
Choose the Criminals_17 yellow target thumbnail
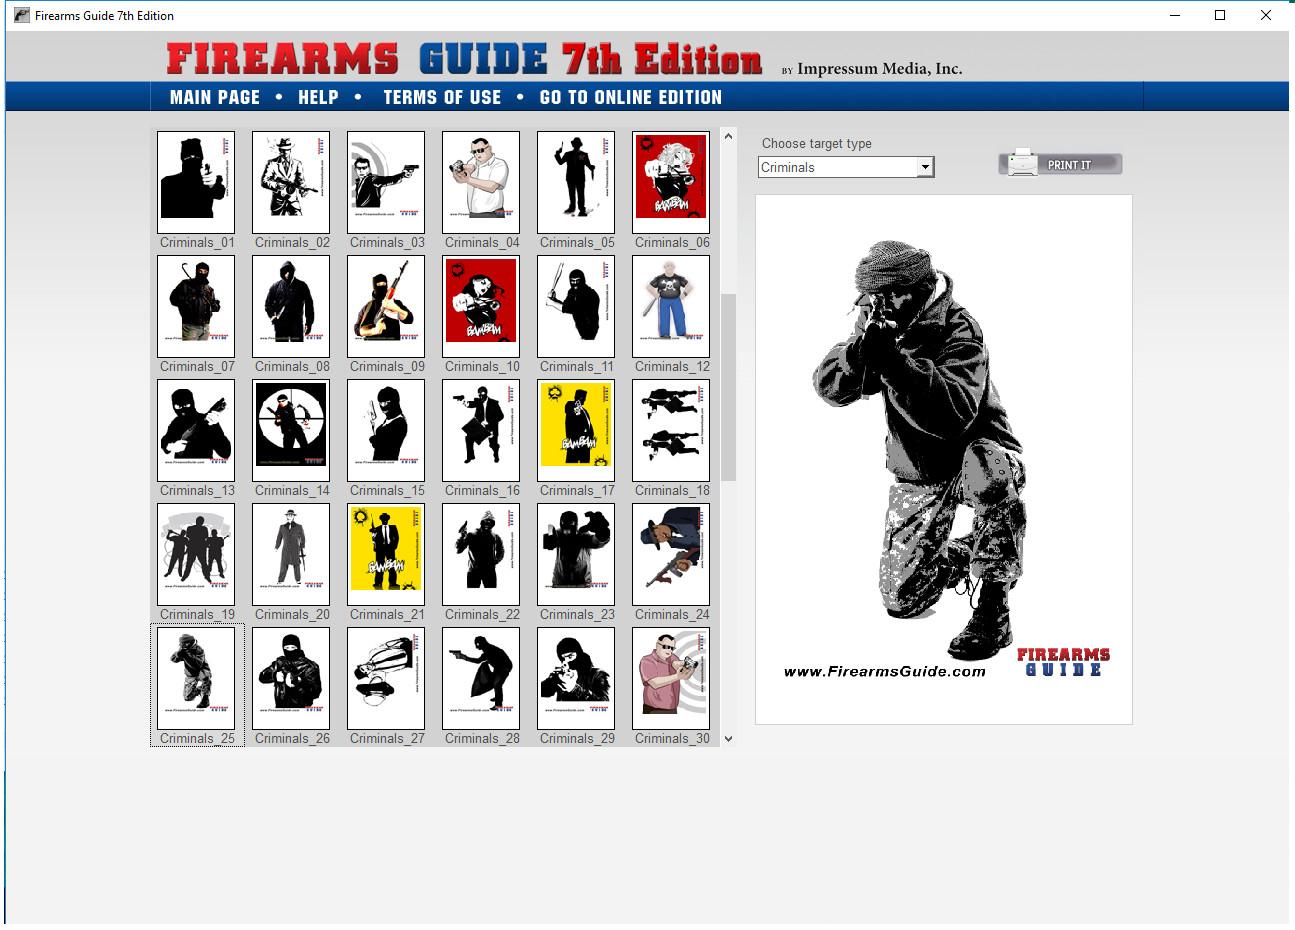point(576,430)
